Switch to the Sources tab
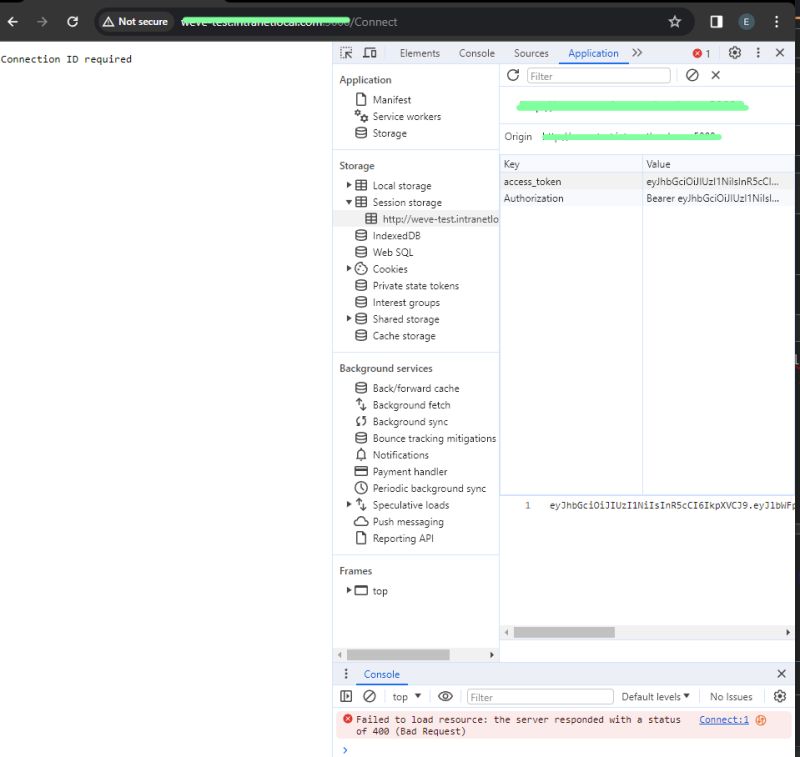Screen dimensions: 800x757 (x=531, y=53)
